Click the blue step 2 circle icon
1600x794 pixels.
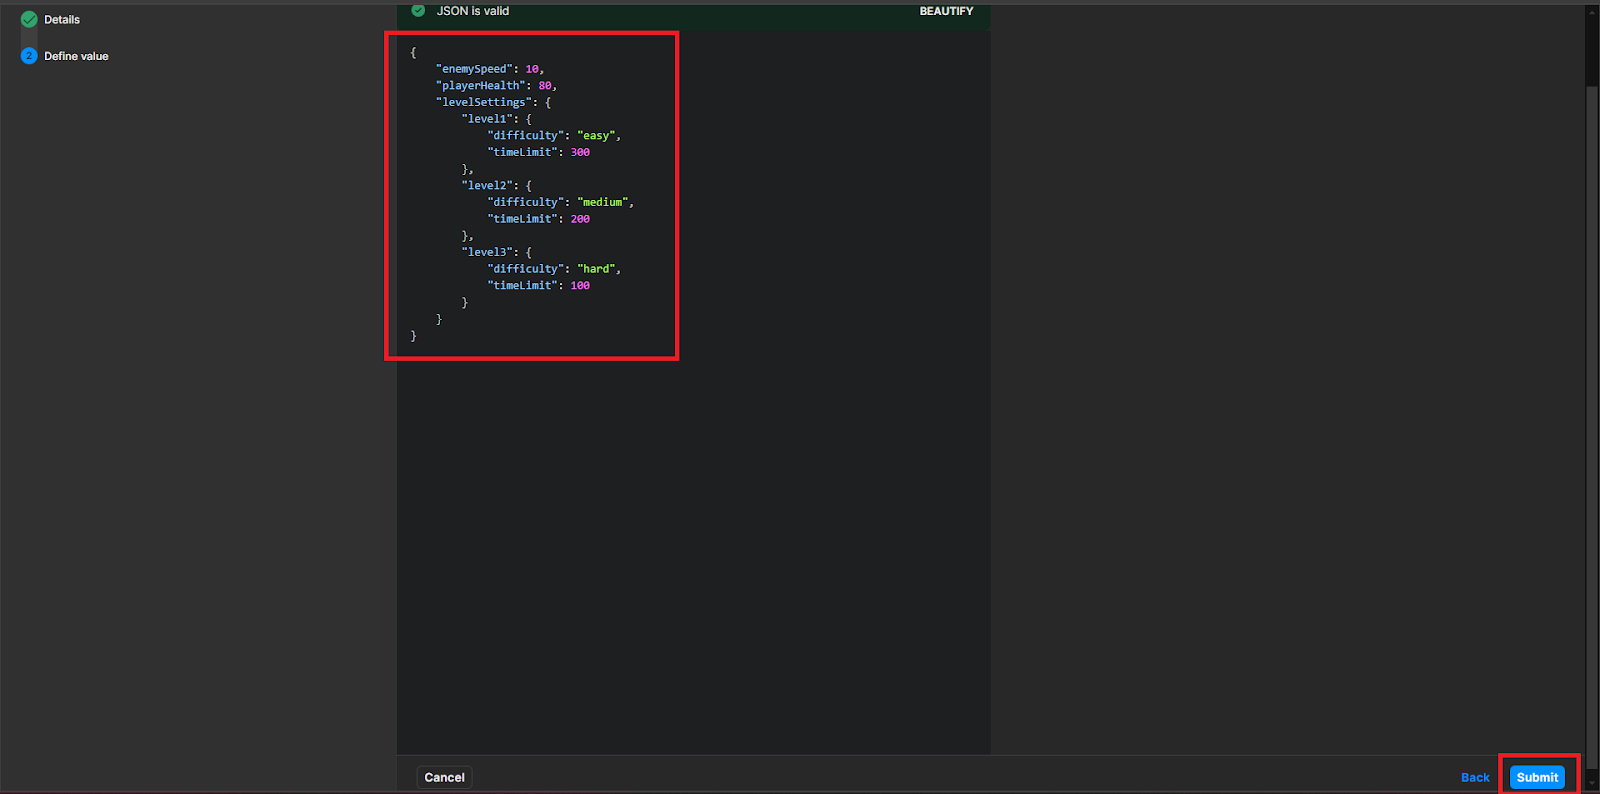[x=29, y=56]
